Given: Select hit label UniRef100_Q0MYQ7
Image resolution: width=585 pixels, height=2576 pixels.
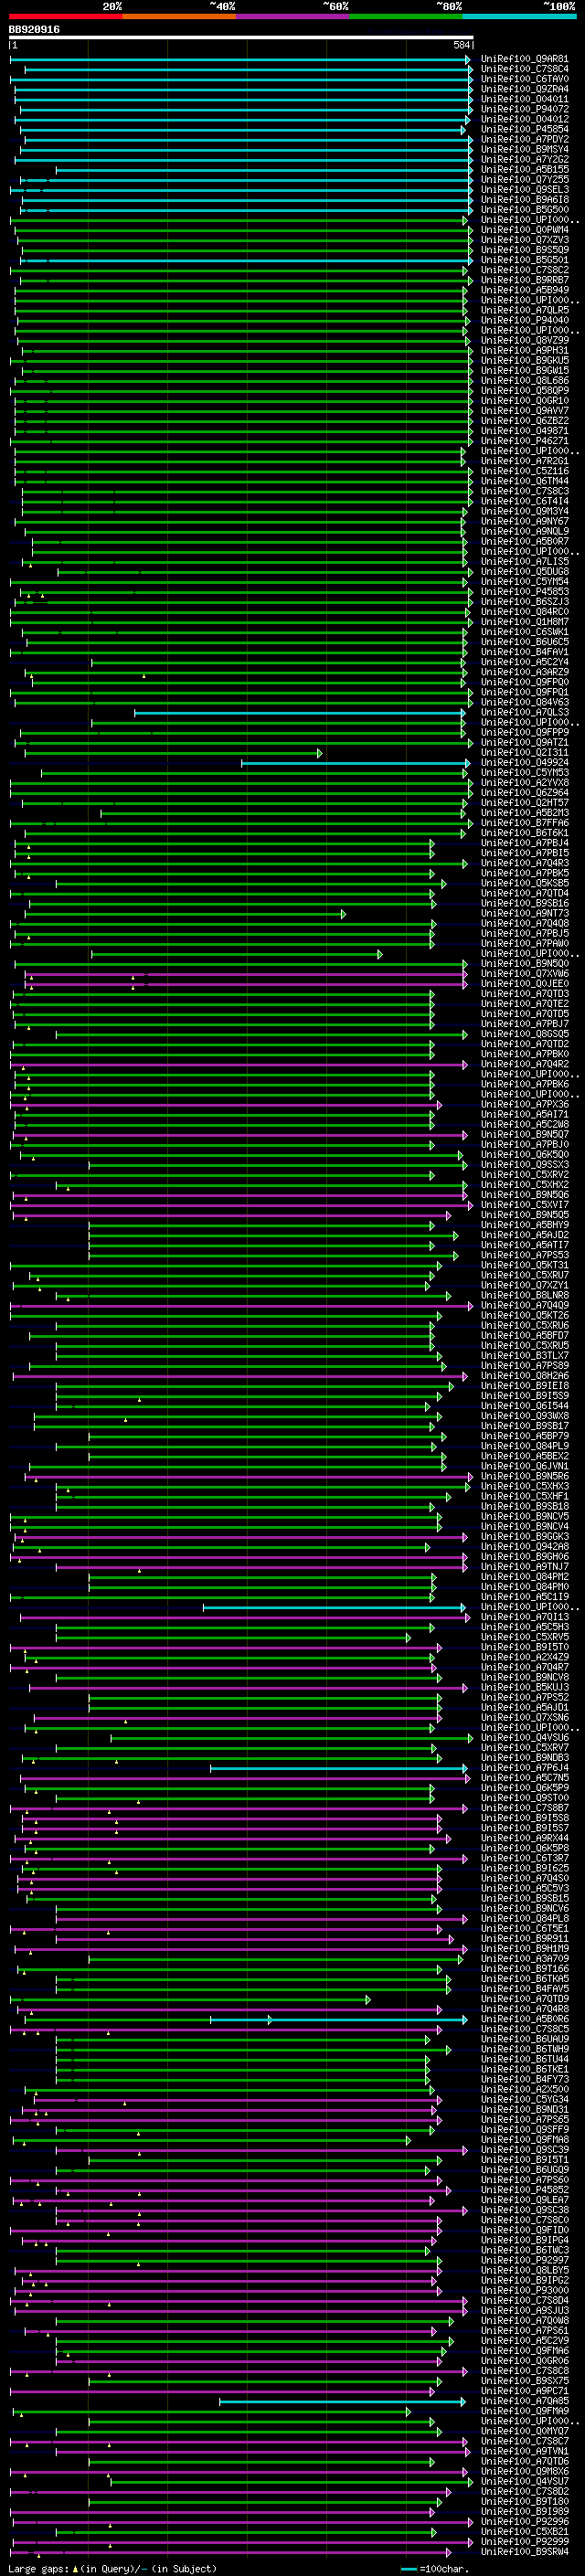Looking at the screenshot, I should pyautogui.click(x=525, y=2431).
